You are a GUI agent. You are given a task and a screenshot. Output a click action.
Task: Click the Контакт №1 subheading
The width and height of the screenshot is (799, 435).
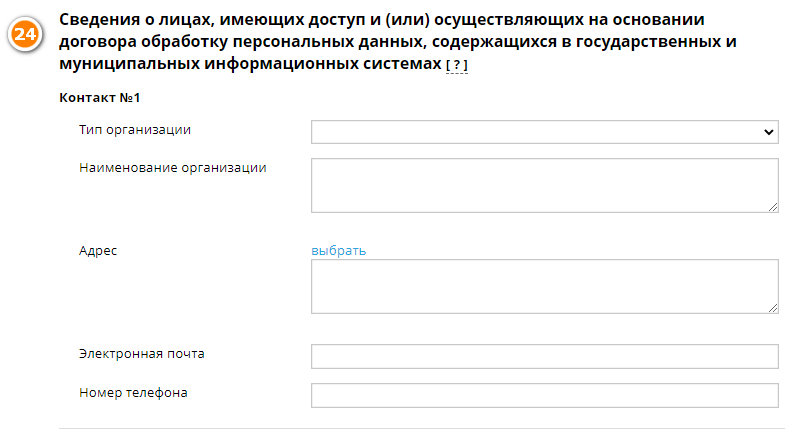pos(100,97)
